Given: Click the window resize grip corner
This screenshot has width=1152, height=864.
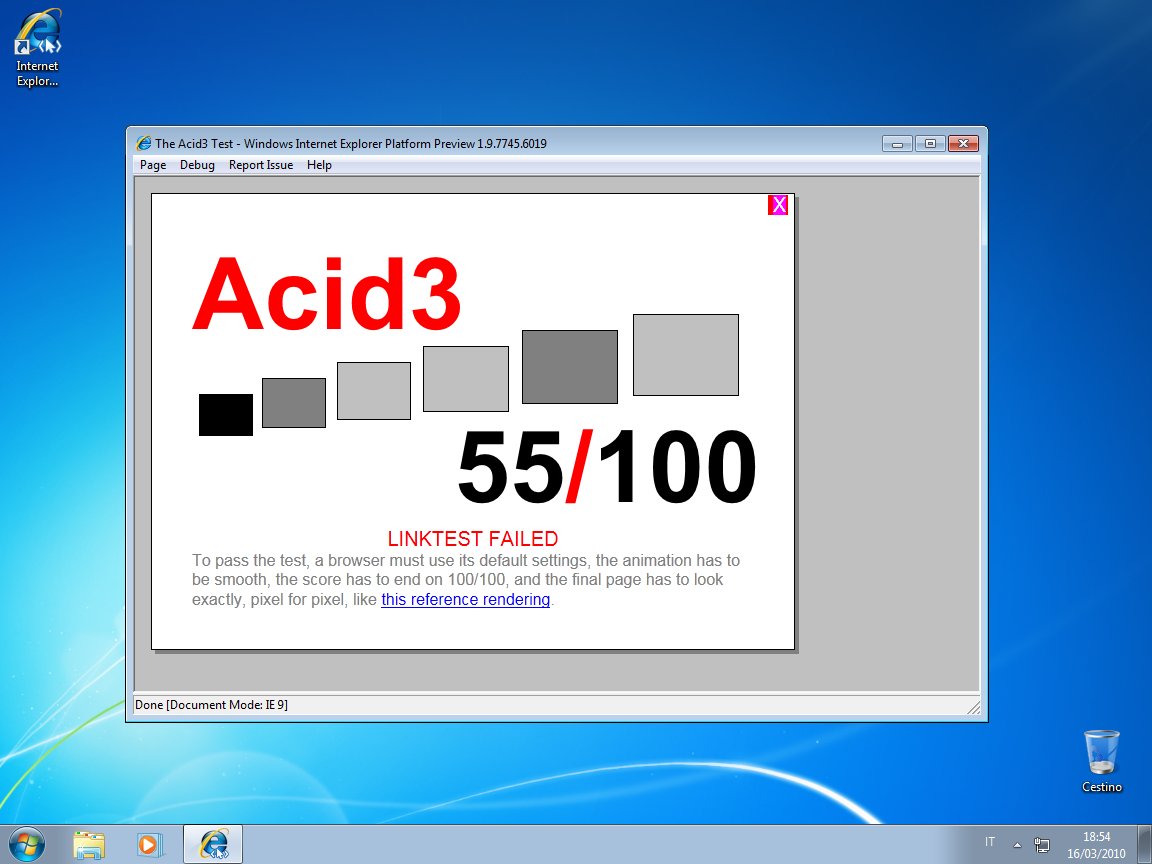Looking at the screenshot, I should pyautogui.click(x=973, y=707).
